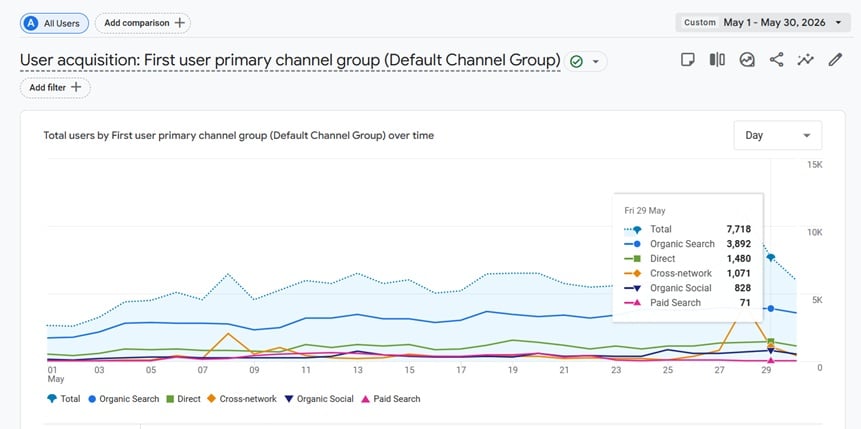Click the All Users 'A' badge icon

click(x=31, y=23)
